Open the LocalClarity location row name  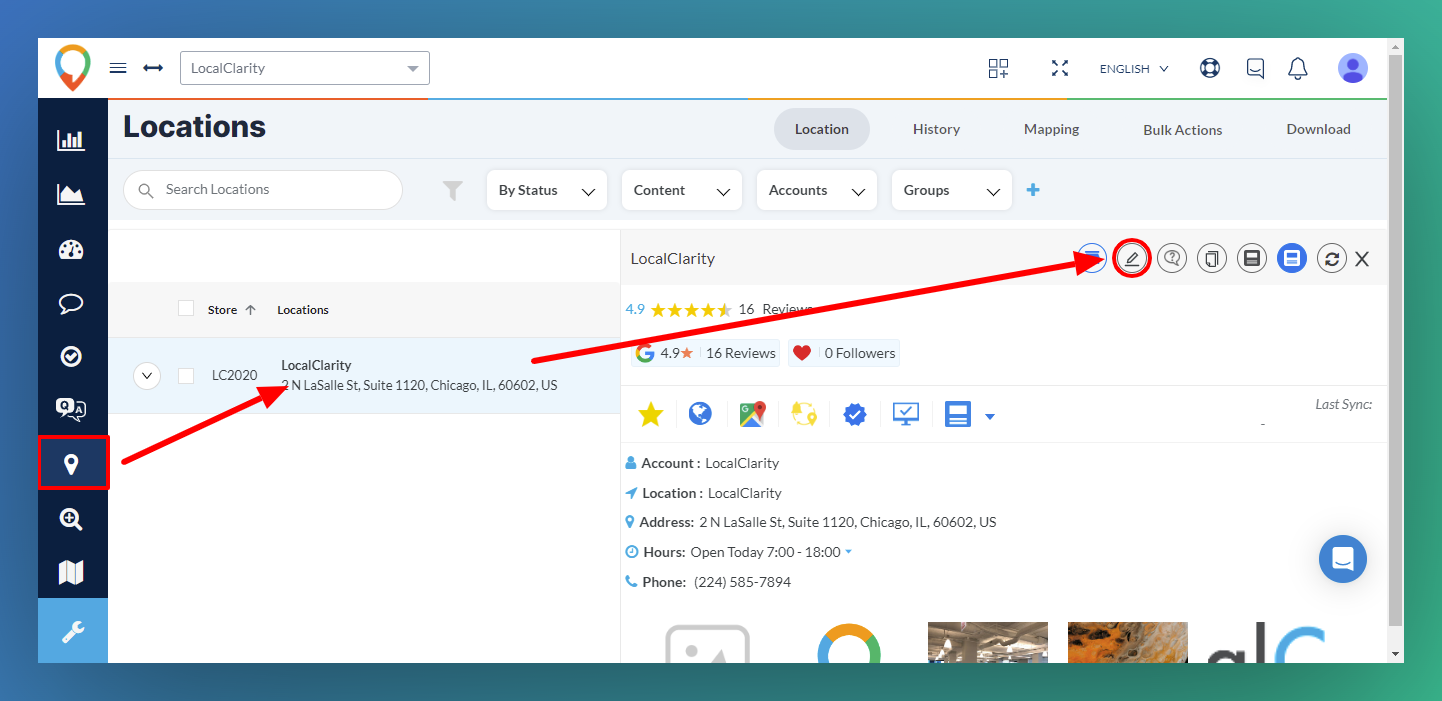316,365
